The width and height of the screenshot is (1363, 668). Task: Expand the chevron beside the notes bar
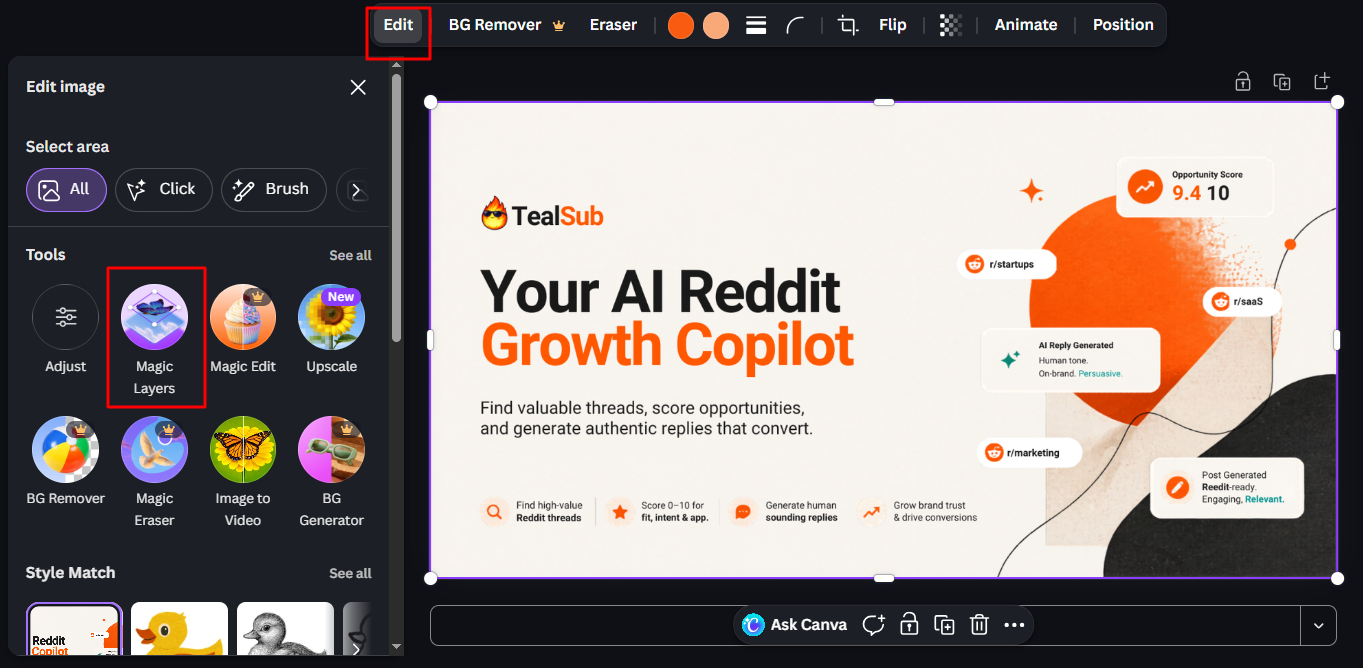[1318, 626]
